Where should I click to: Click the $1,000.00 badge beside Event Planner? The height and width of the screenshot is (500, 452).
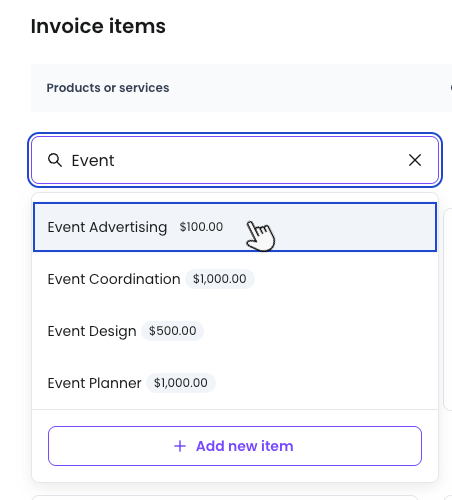[x=181, y=383]
